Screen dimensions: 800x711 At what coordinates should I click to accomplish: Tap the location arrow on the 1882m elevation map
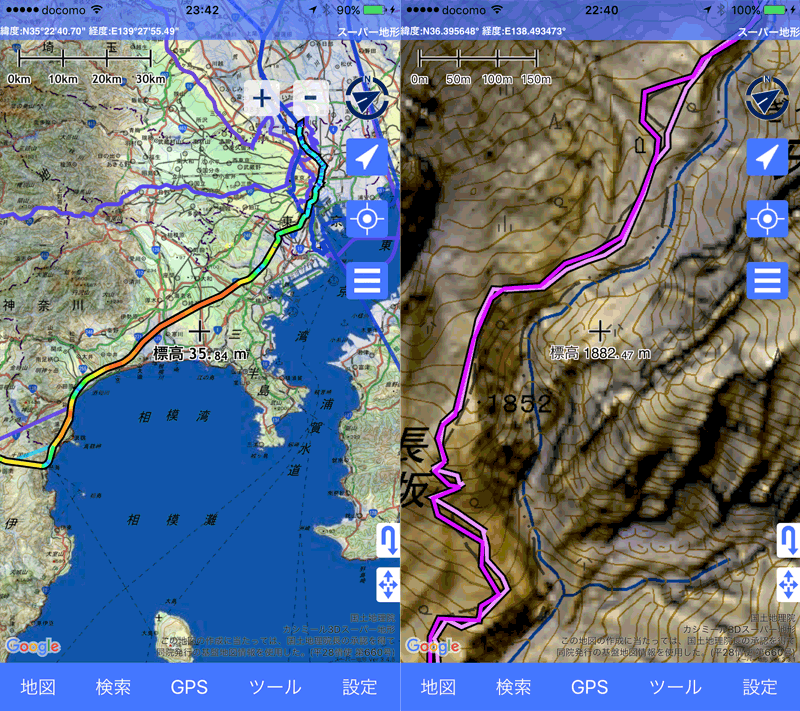tap(767, 157)
